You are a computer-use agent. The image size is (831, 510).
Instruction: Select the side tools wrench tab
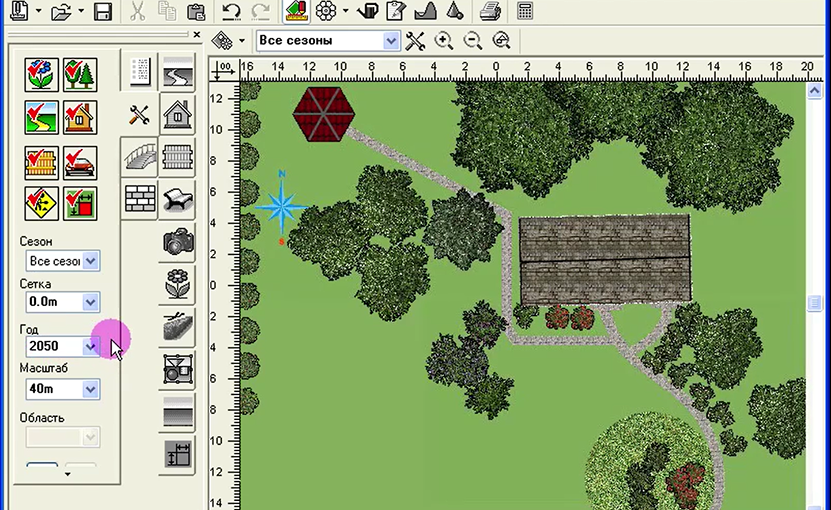tap(139, 115)
